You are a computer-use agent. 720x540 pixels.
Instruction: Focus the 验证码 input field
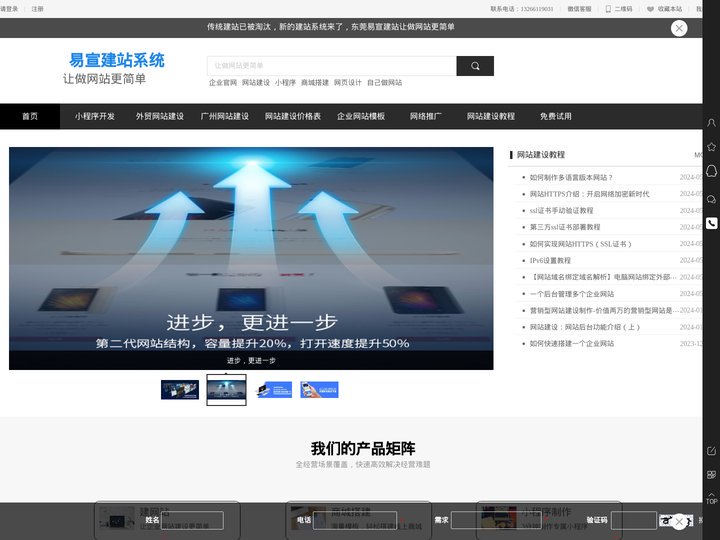(633, 520)
